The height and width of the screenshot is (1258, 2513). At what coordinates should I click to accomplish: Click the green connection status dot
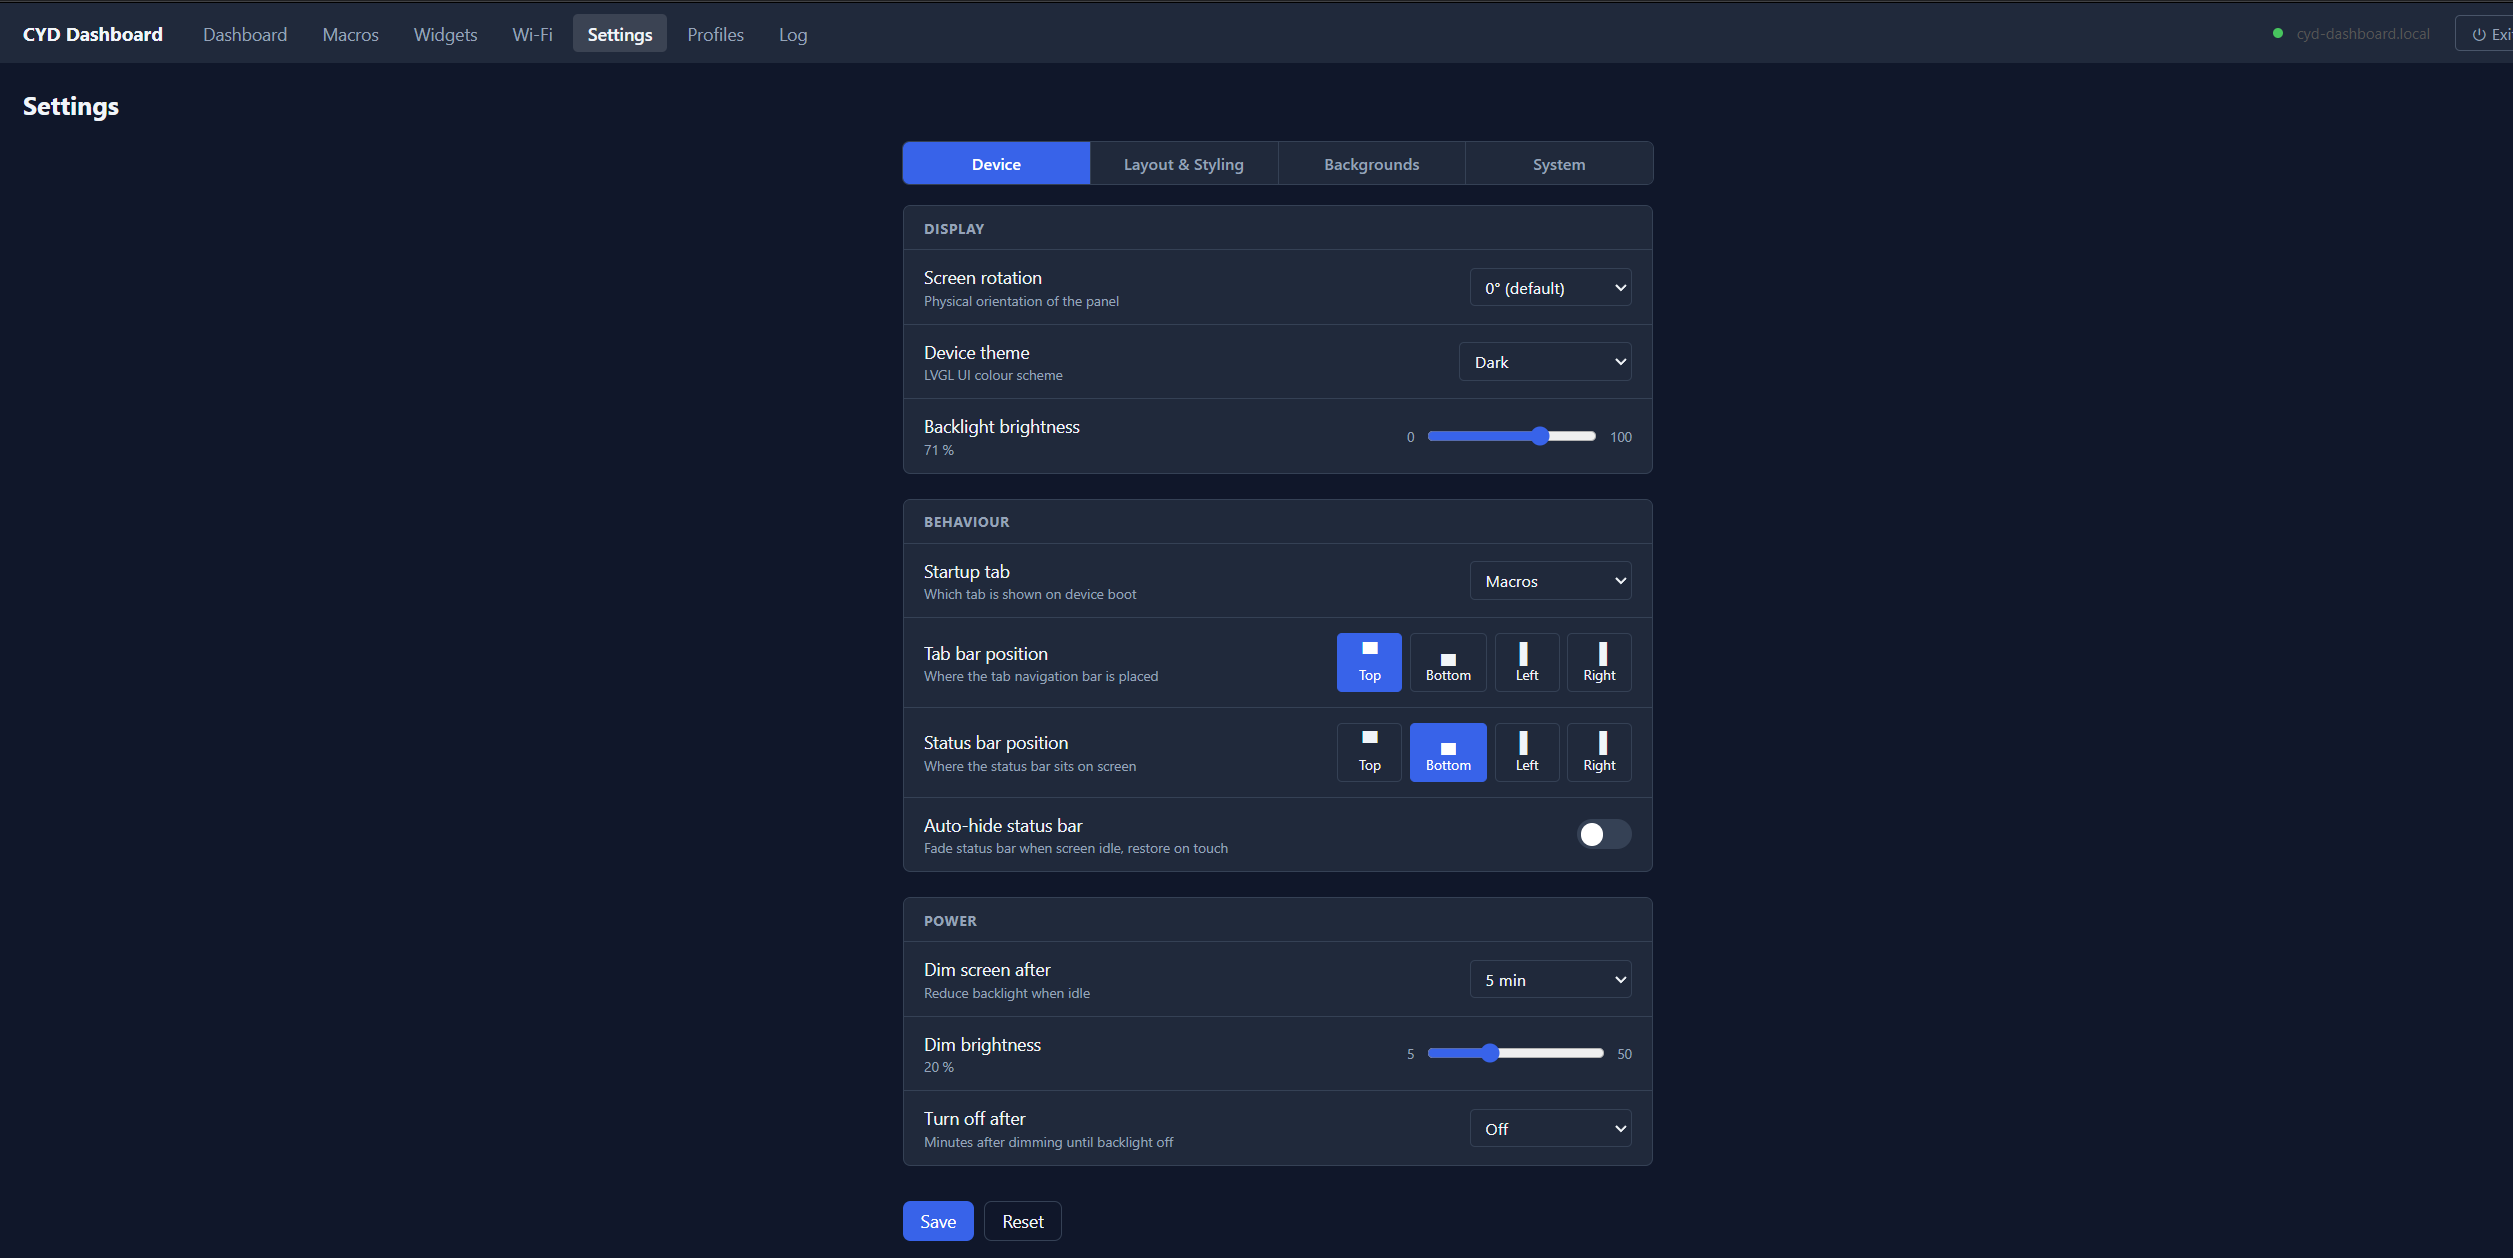pyautogui.click(x=2278, y=33)
